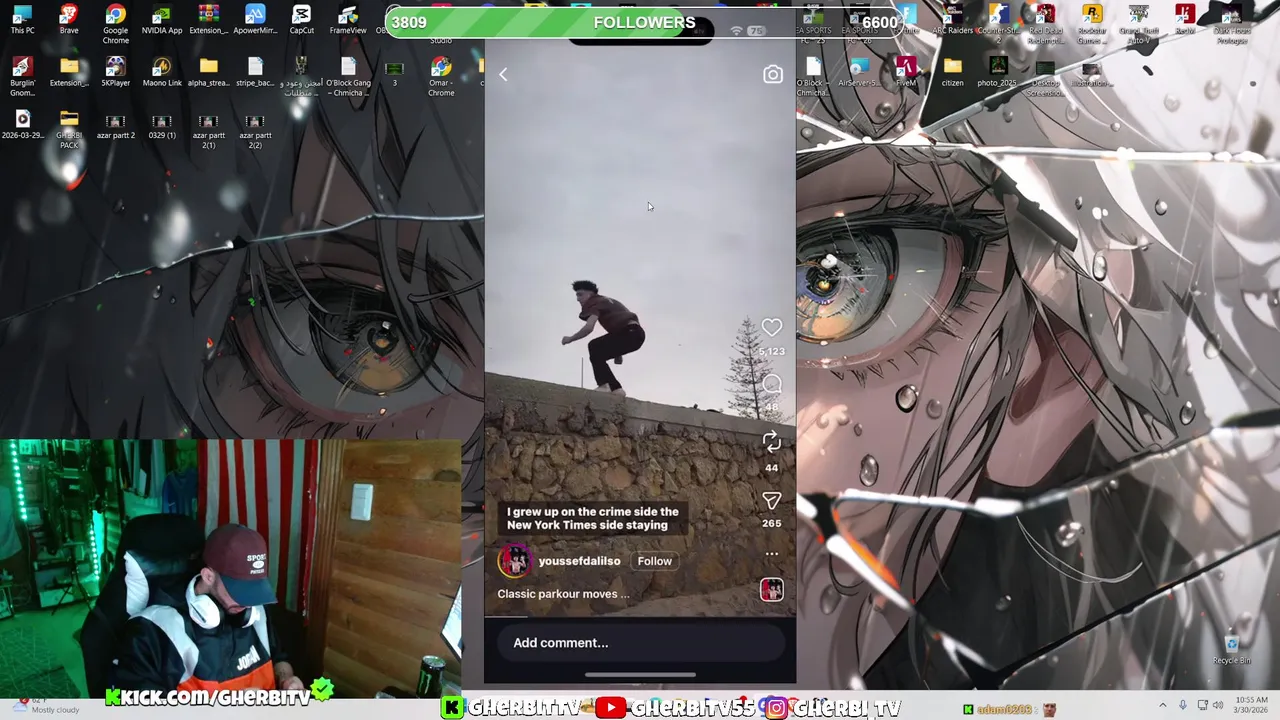The image size is (1280, 720).
Task: Launch ARC Raiders game shortcut
Action: pos(952,19)
